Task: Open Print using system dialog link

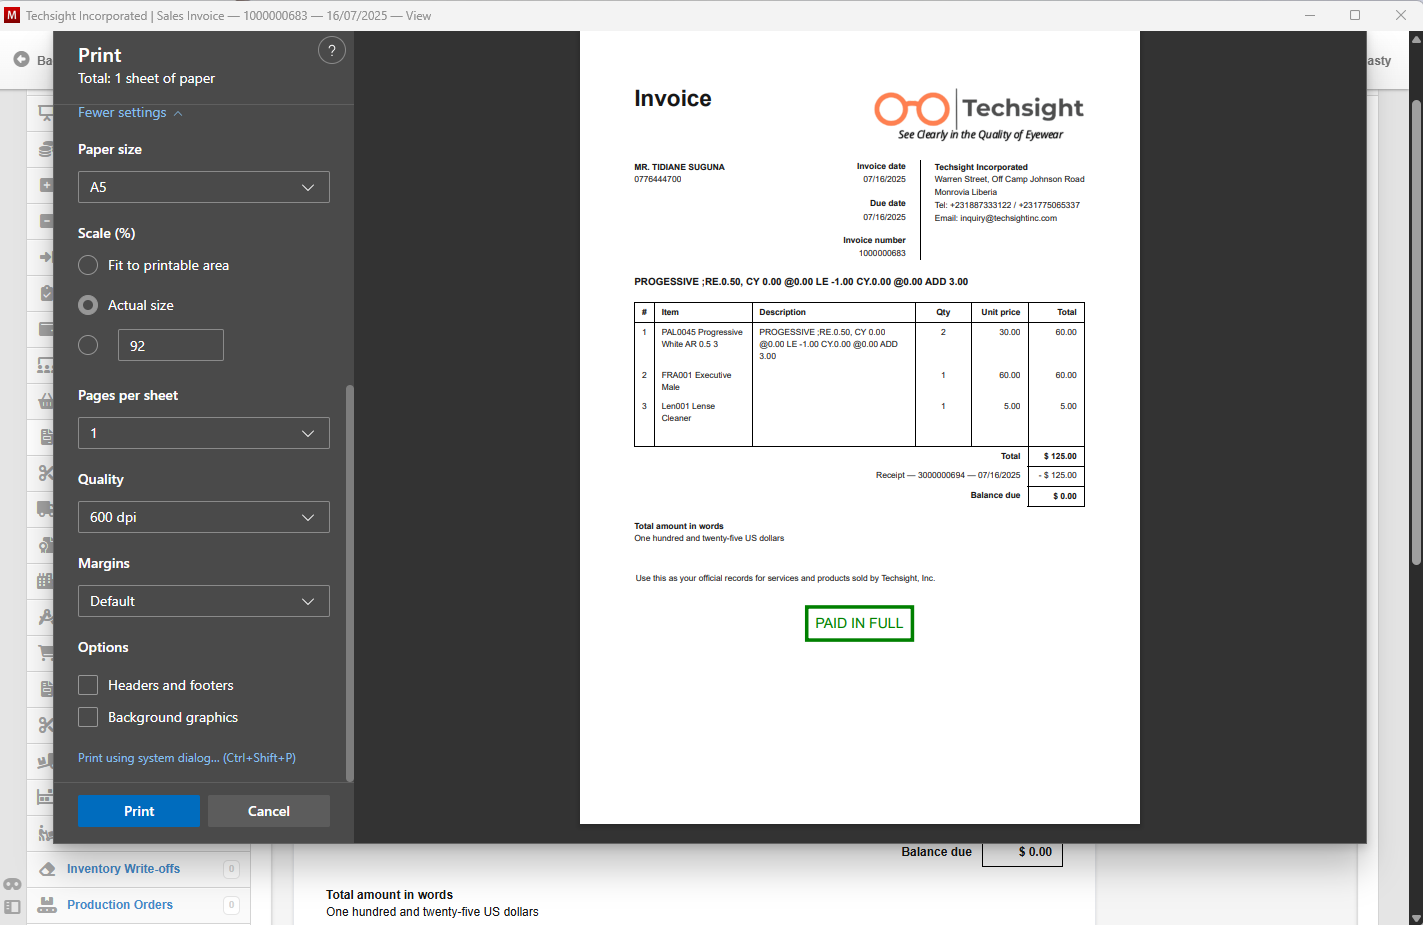Action: pos(187,758)
